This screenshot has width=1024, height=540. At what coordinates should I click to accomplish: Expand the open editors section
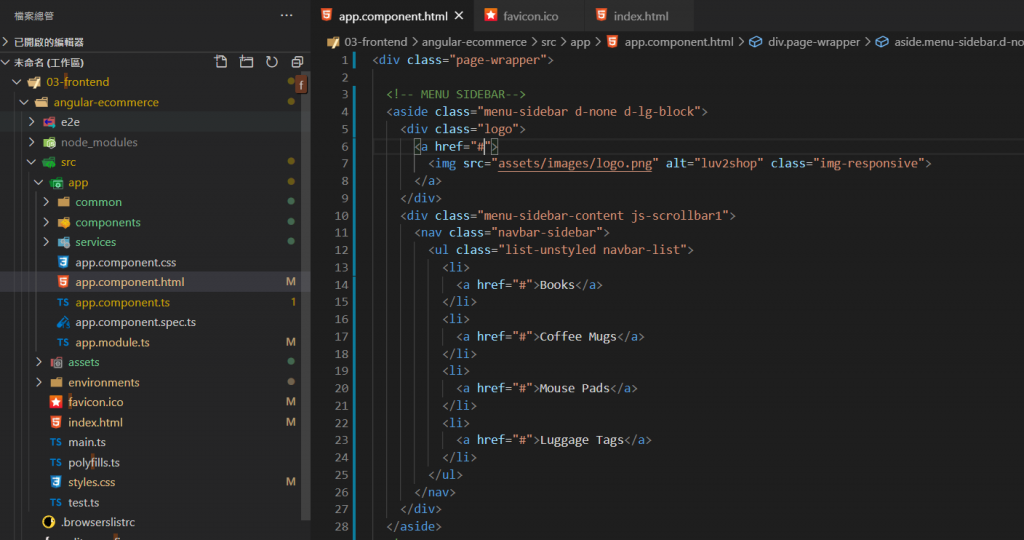click(5, 42)
